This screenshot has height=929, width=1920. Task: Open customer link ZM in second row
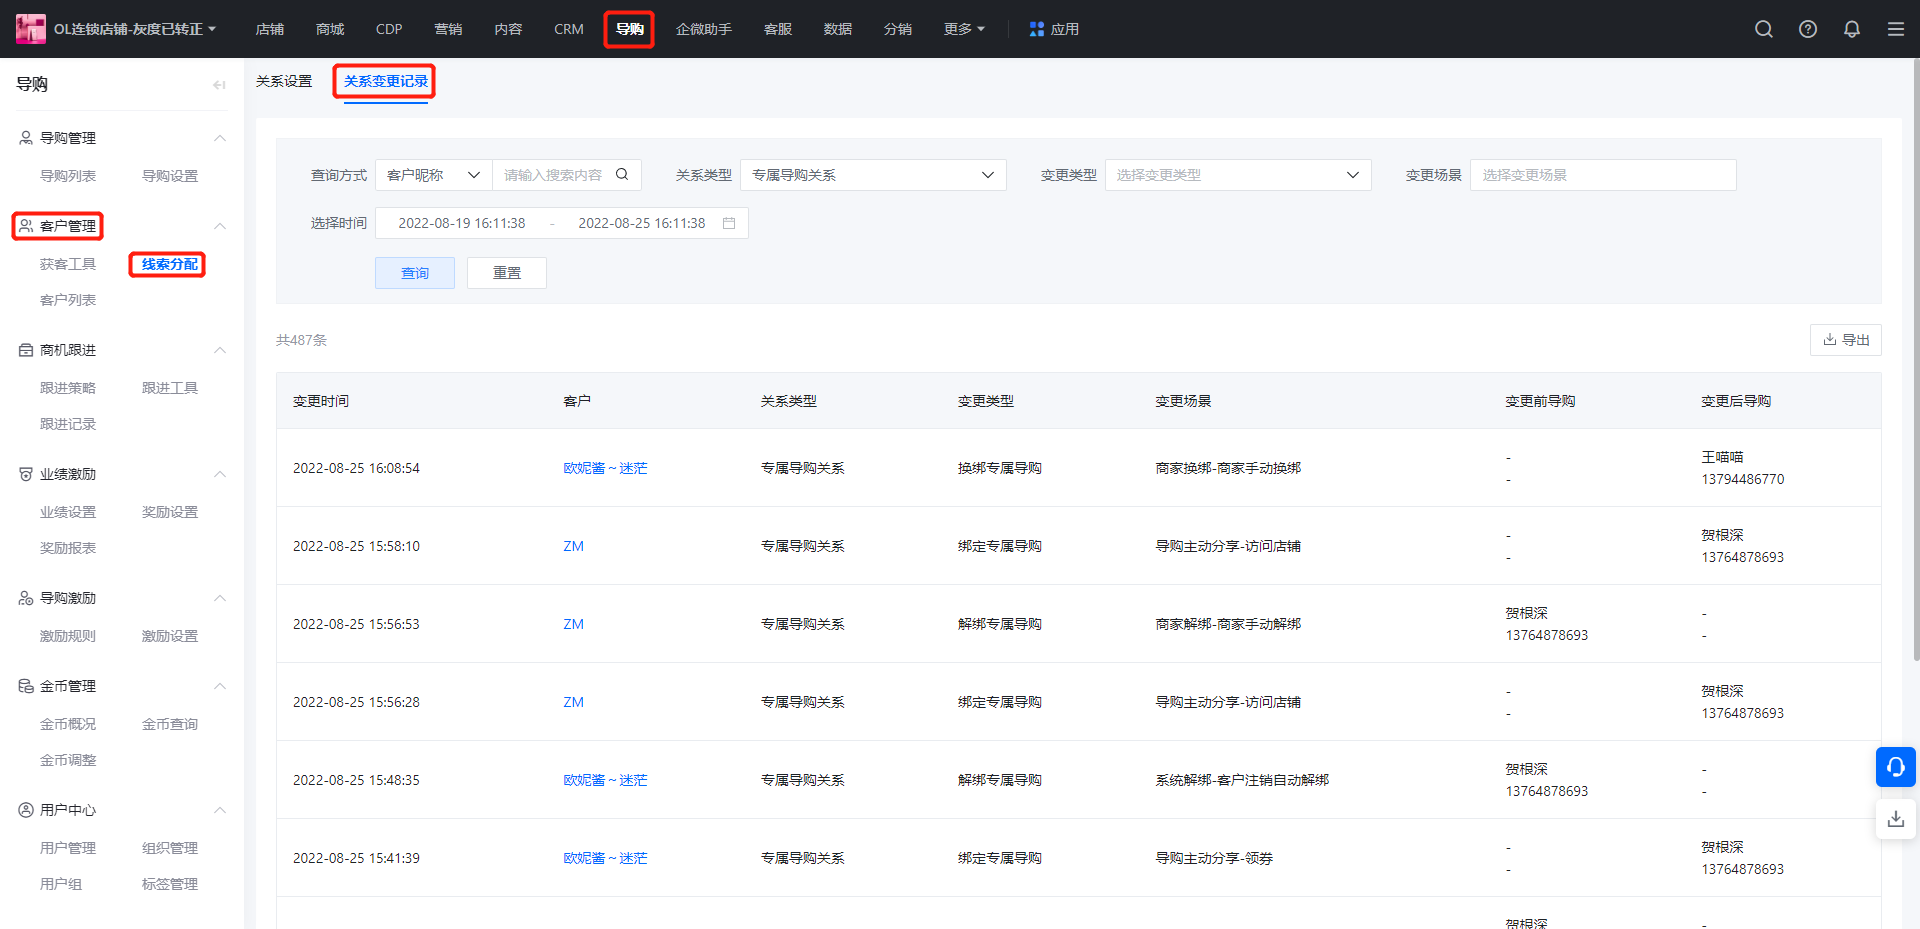pyautogui.click(x=573, y=546)
